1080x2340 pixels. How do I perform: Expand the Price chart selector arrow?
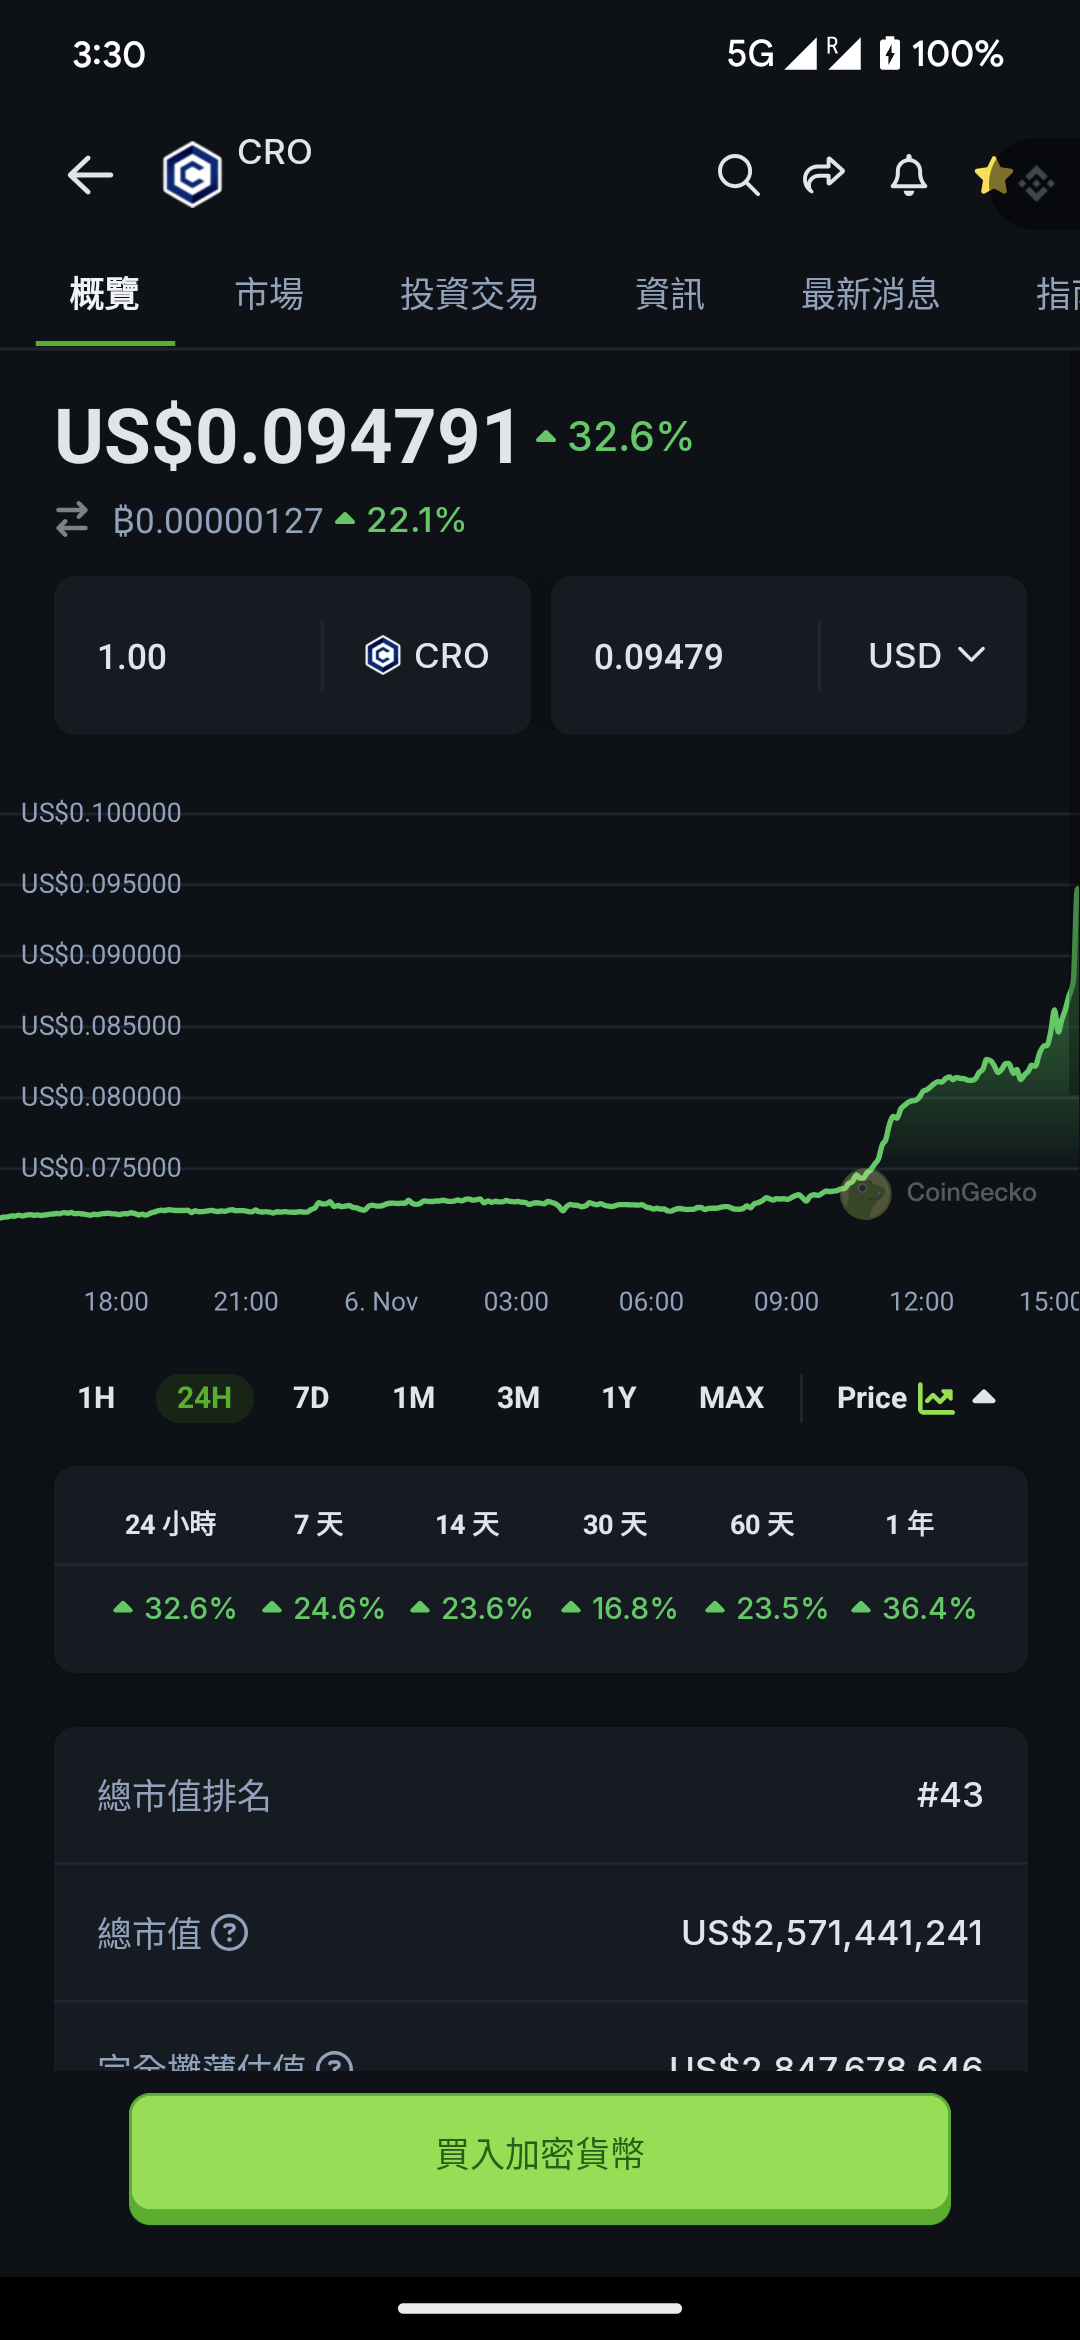(x=984, y=1397)
